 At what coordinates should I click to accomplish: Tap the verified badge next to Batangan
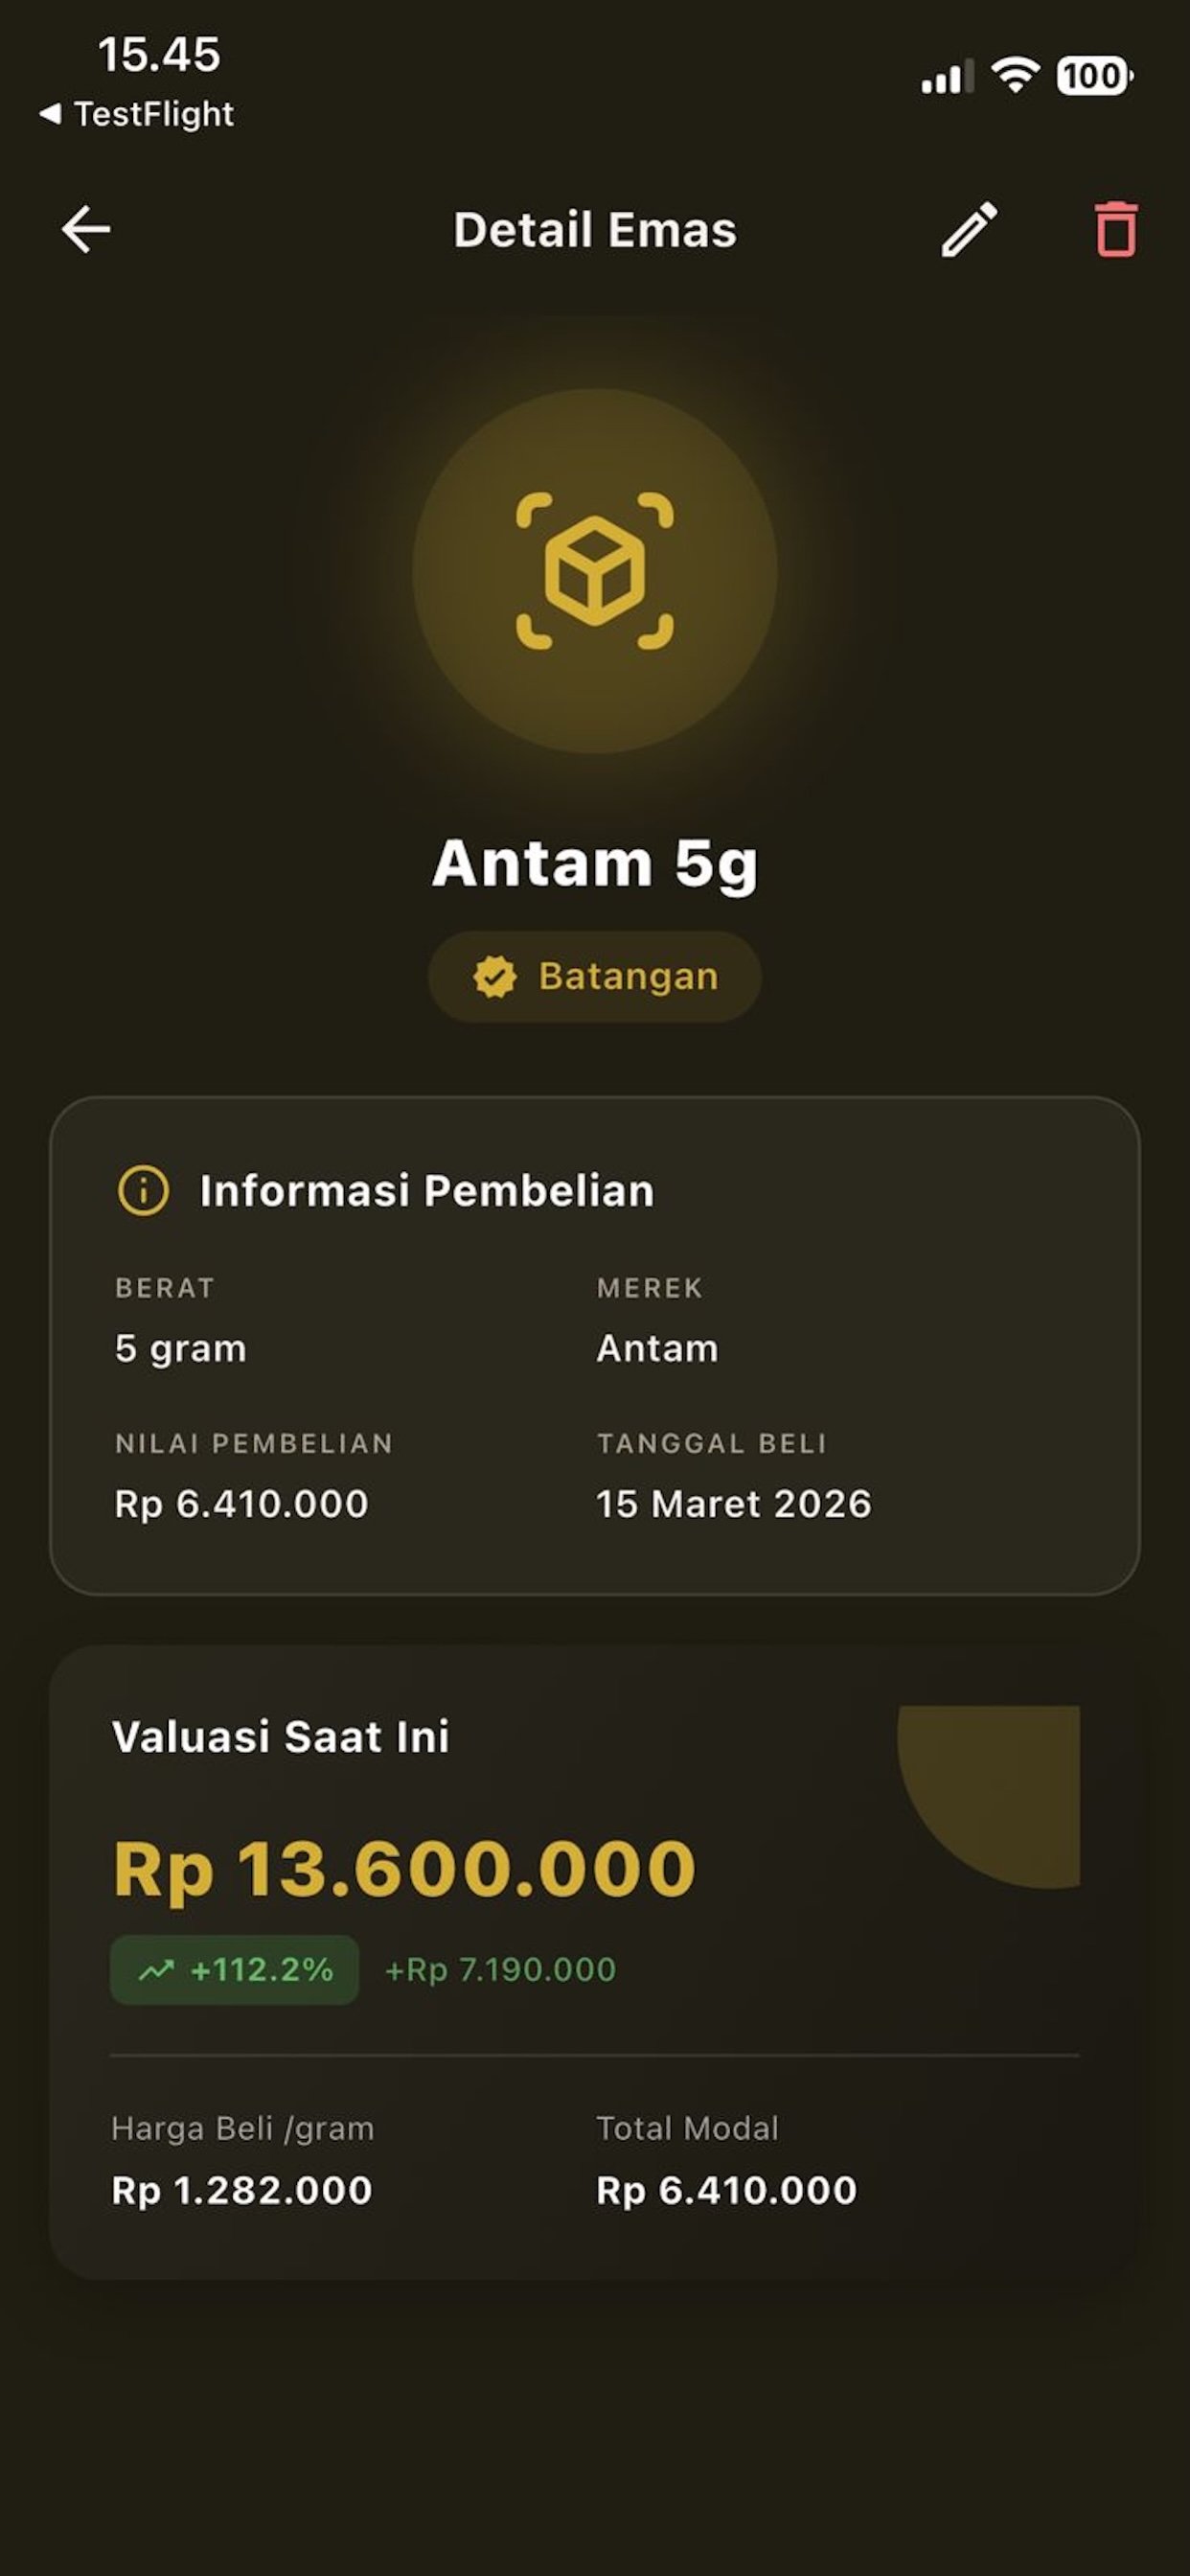point(495,977)
